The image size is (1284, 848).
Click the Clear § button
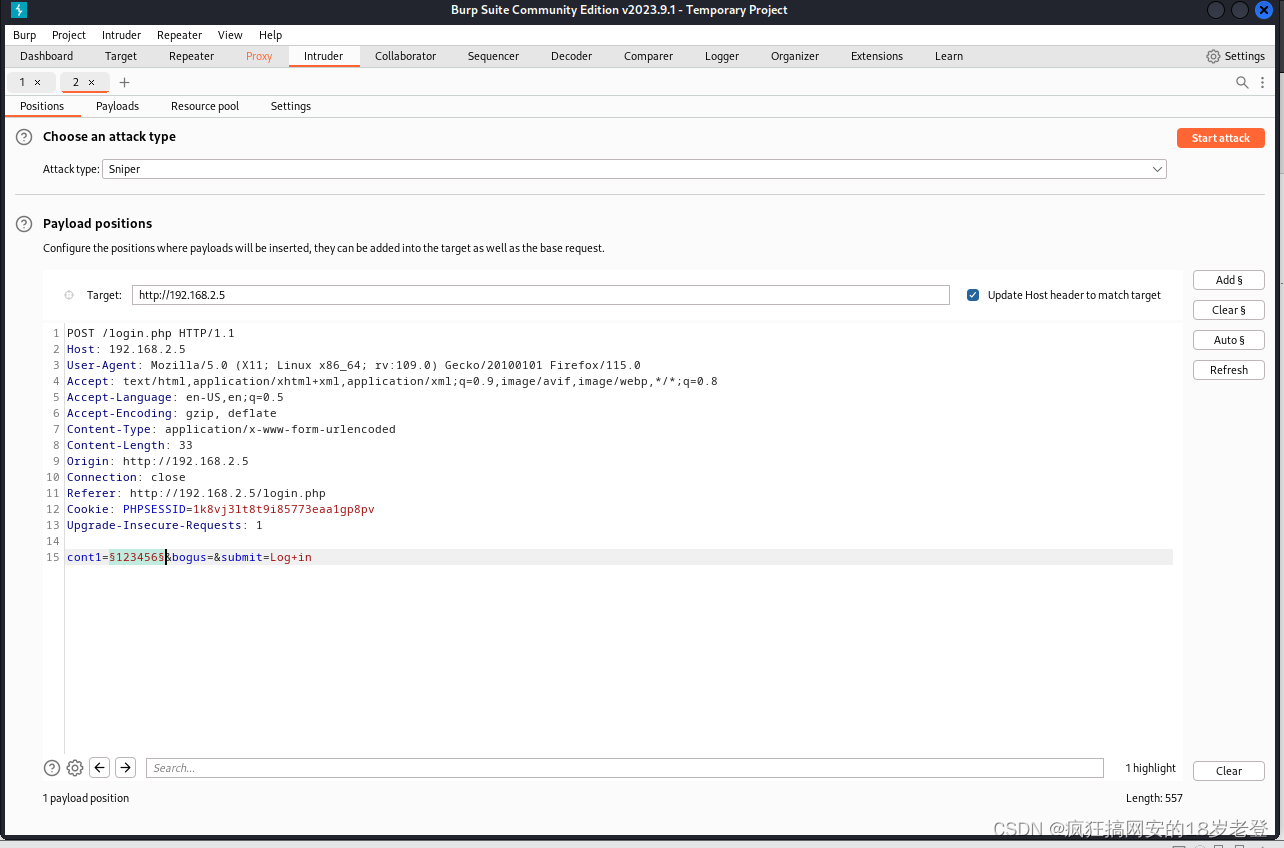1229,310
